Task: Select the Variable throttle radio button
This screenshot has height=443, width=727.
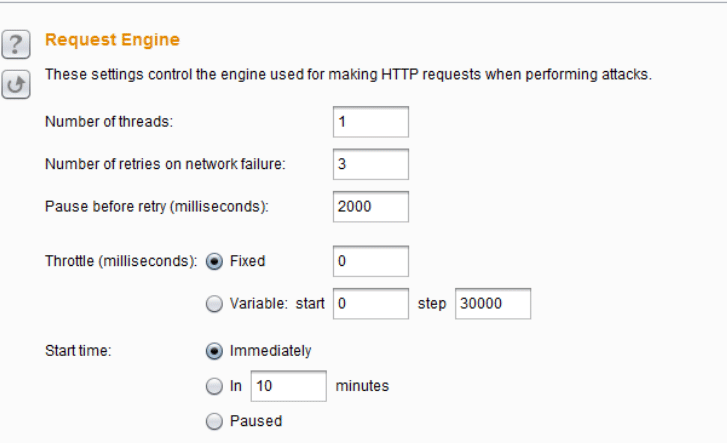Action: (214, 304)
